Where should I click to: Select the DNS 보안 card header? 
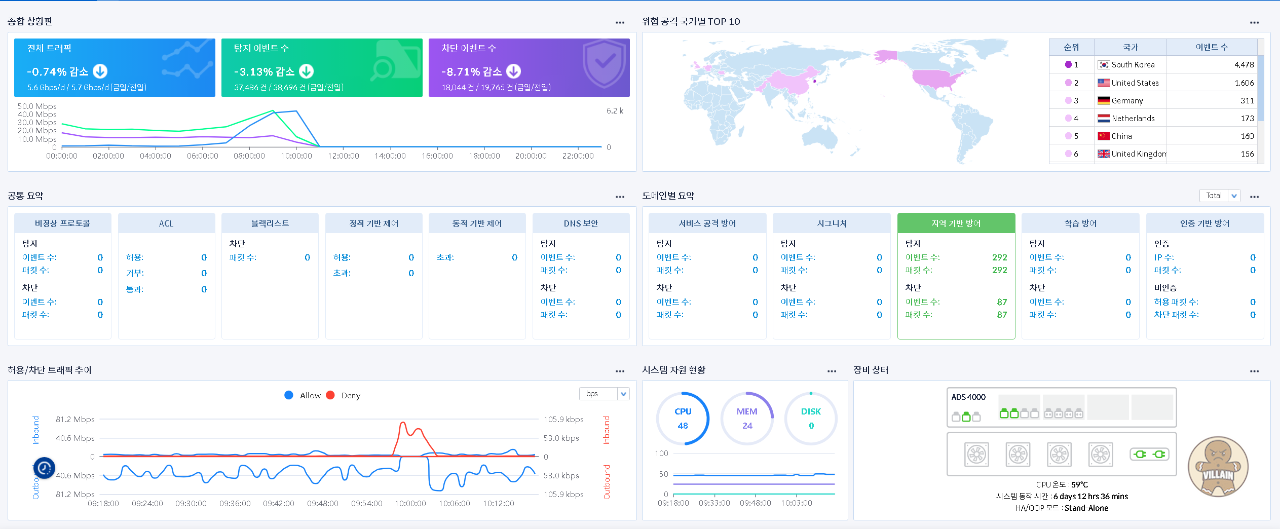(581, 223)
